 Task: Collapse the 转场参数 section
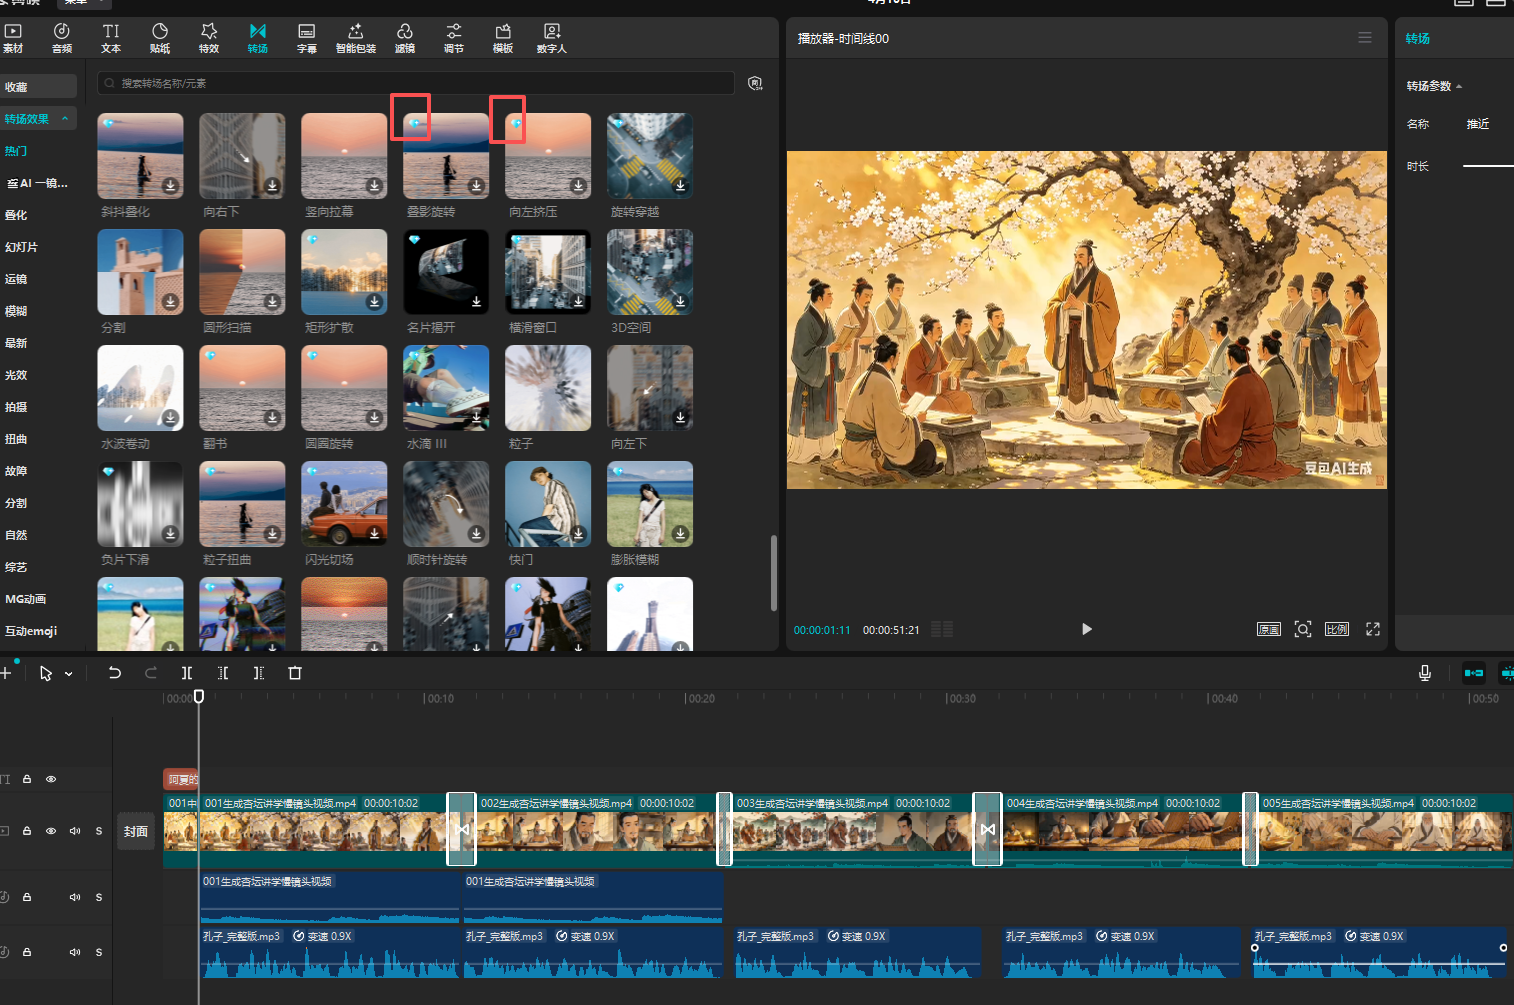point(1459,87)
